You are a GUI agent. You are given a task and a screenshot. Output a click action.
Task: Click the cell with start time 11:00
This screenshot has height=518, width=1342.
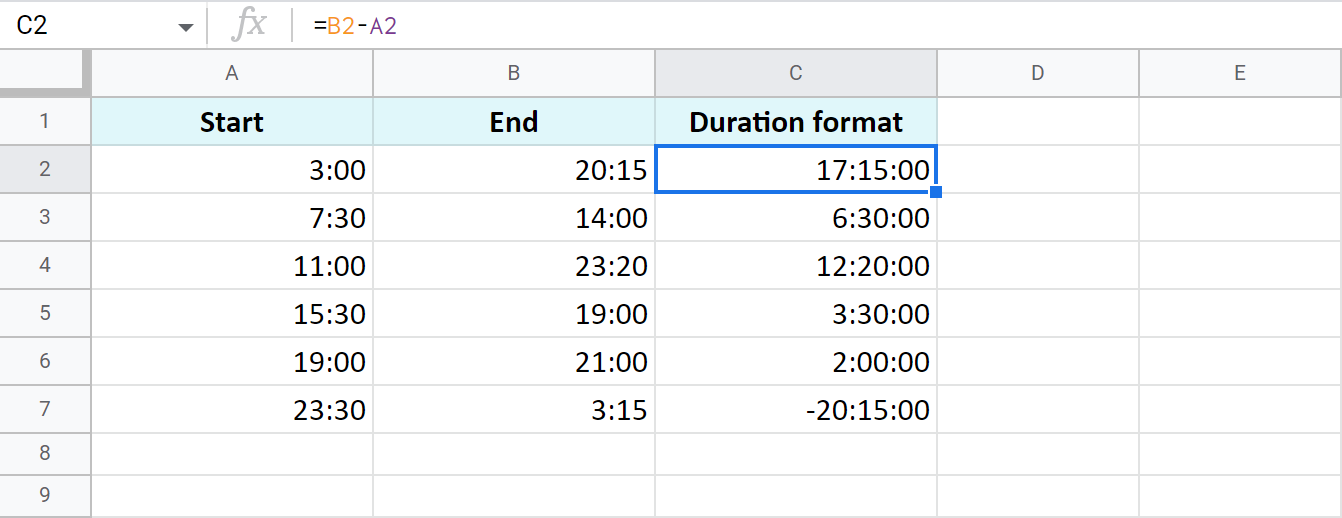pyautogui.click(x=232, y=266)
